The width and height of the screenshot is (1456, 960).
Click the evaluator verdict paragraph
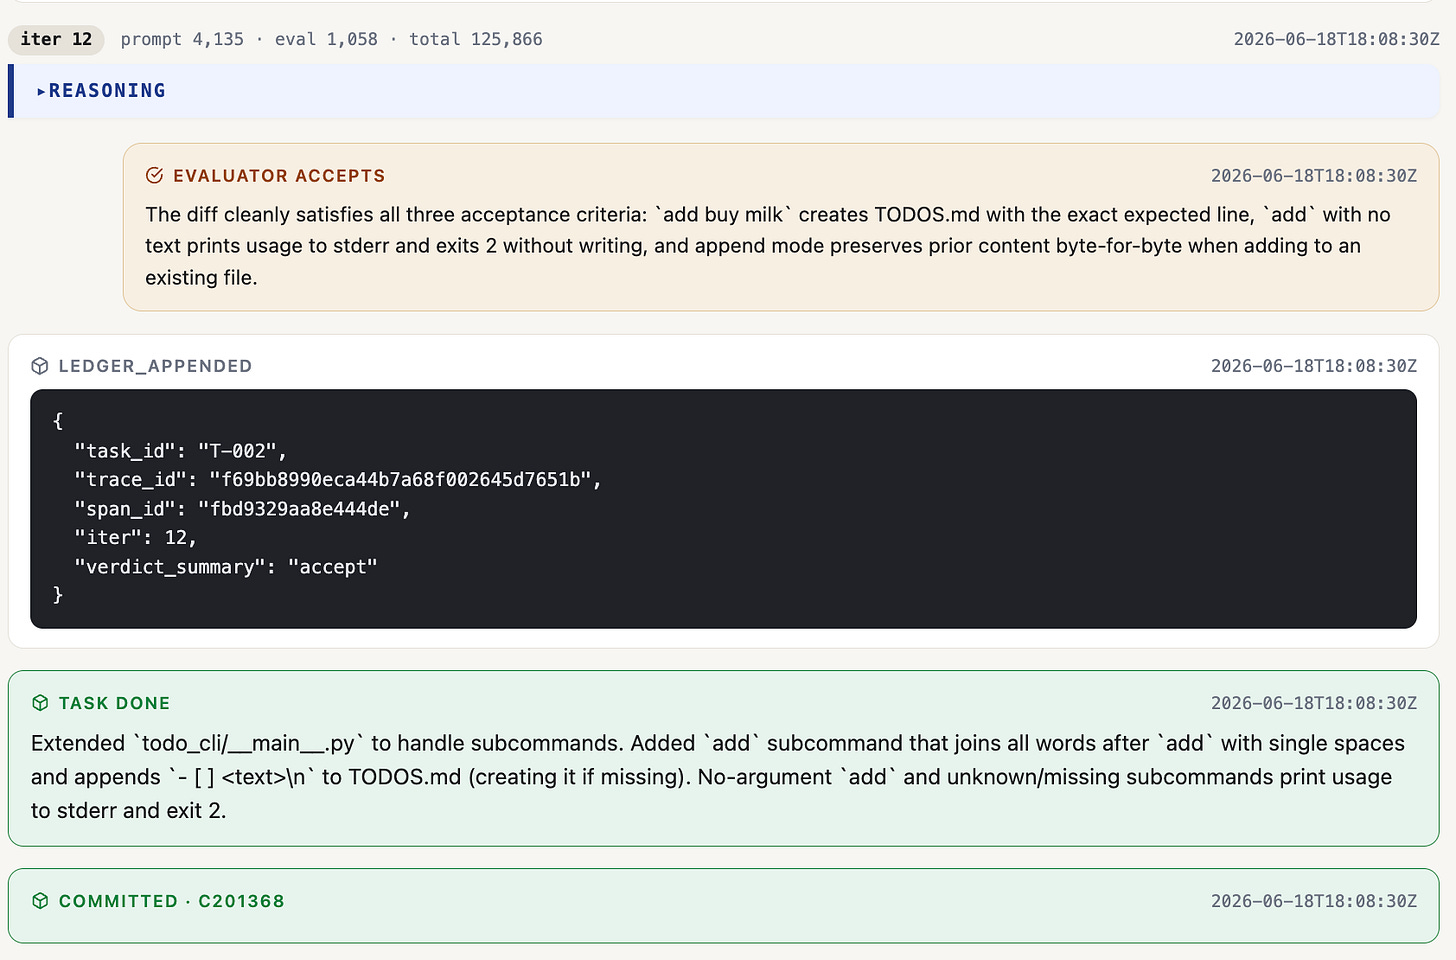point(768,246)
